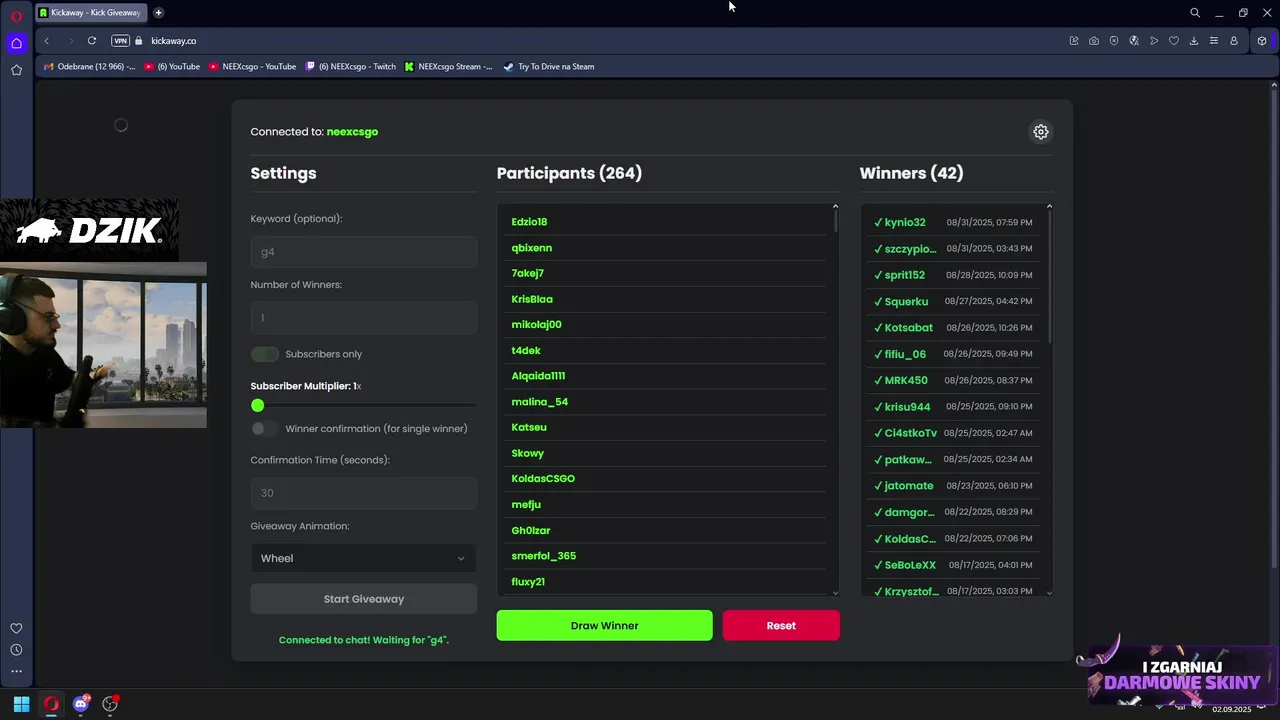Image resolution: width=1280 pixels, height=720 pixels.
Task: Open sidebar favorites heart icon
Action: tap(16, 628)
